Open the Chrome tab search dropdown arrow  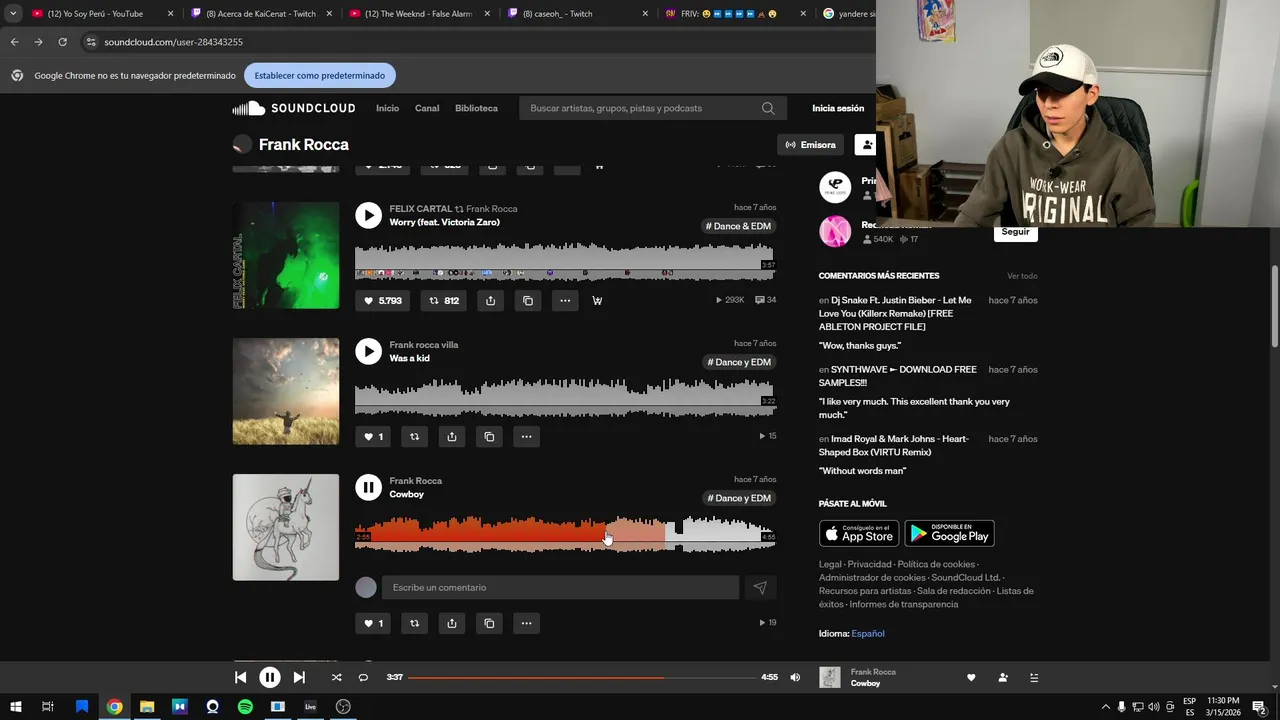(x=13, y=14)
